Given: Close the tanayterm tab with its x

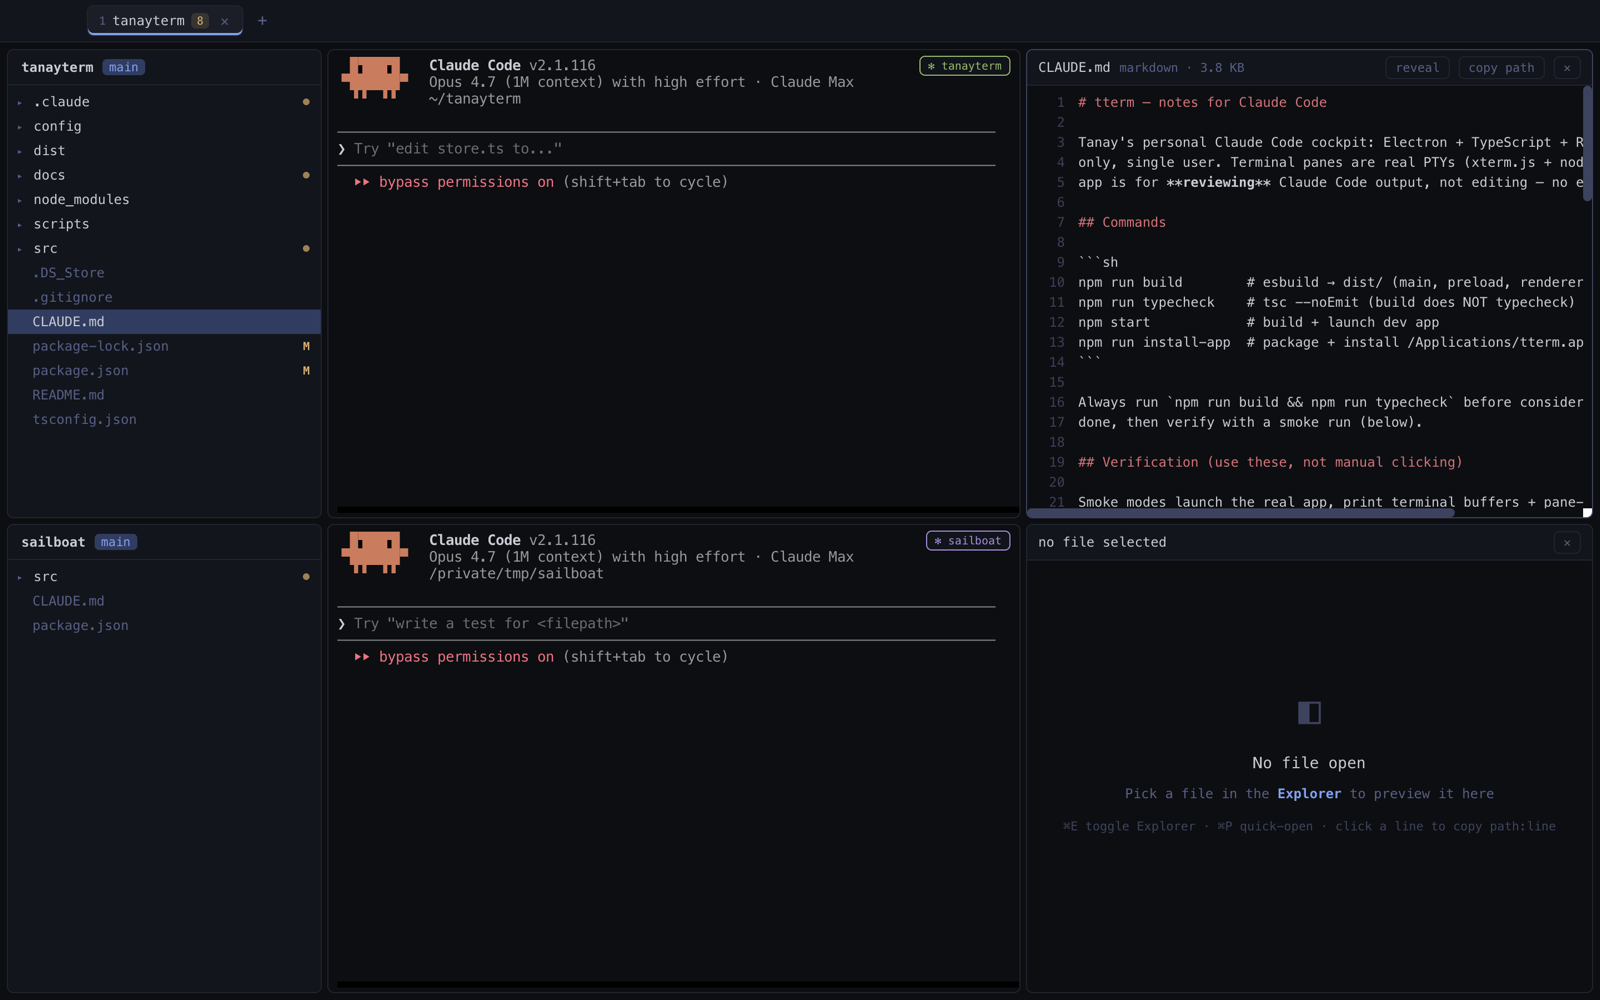Looking at the screenshot, I should coord(225,21).
